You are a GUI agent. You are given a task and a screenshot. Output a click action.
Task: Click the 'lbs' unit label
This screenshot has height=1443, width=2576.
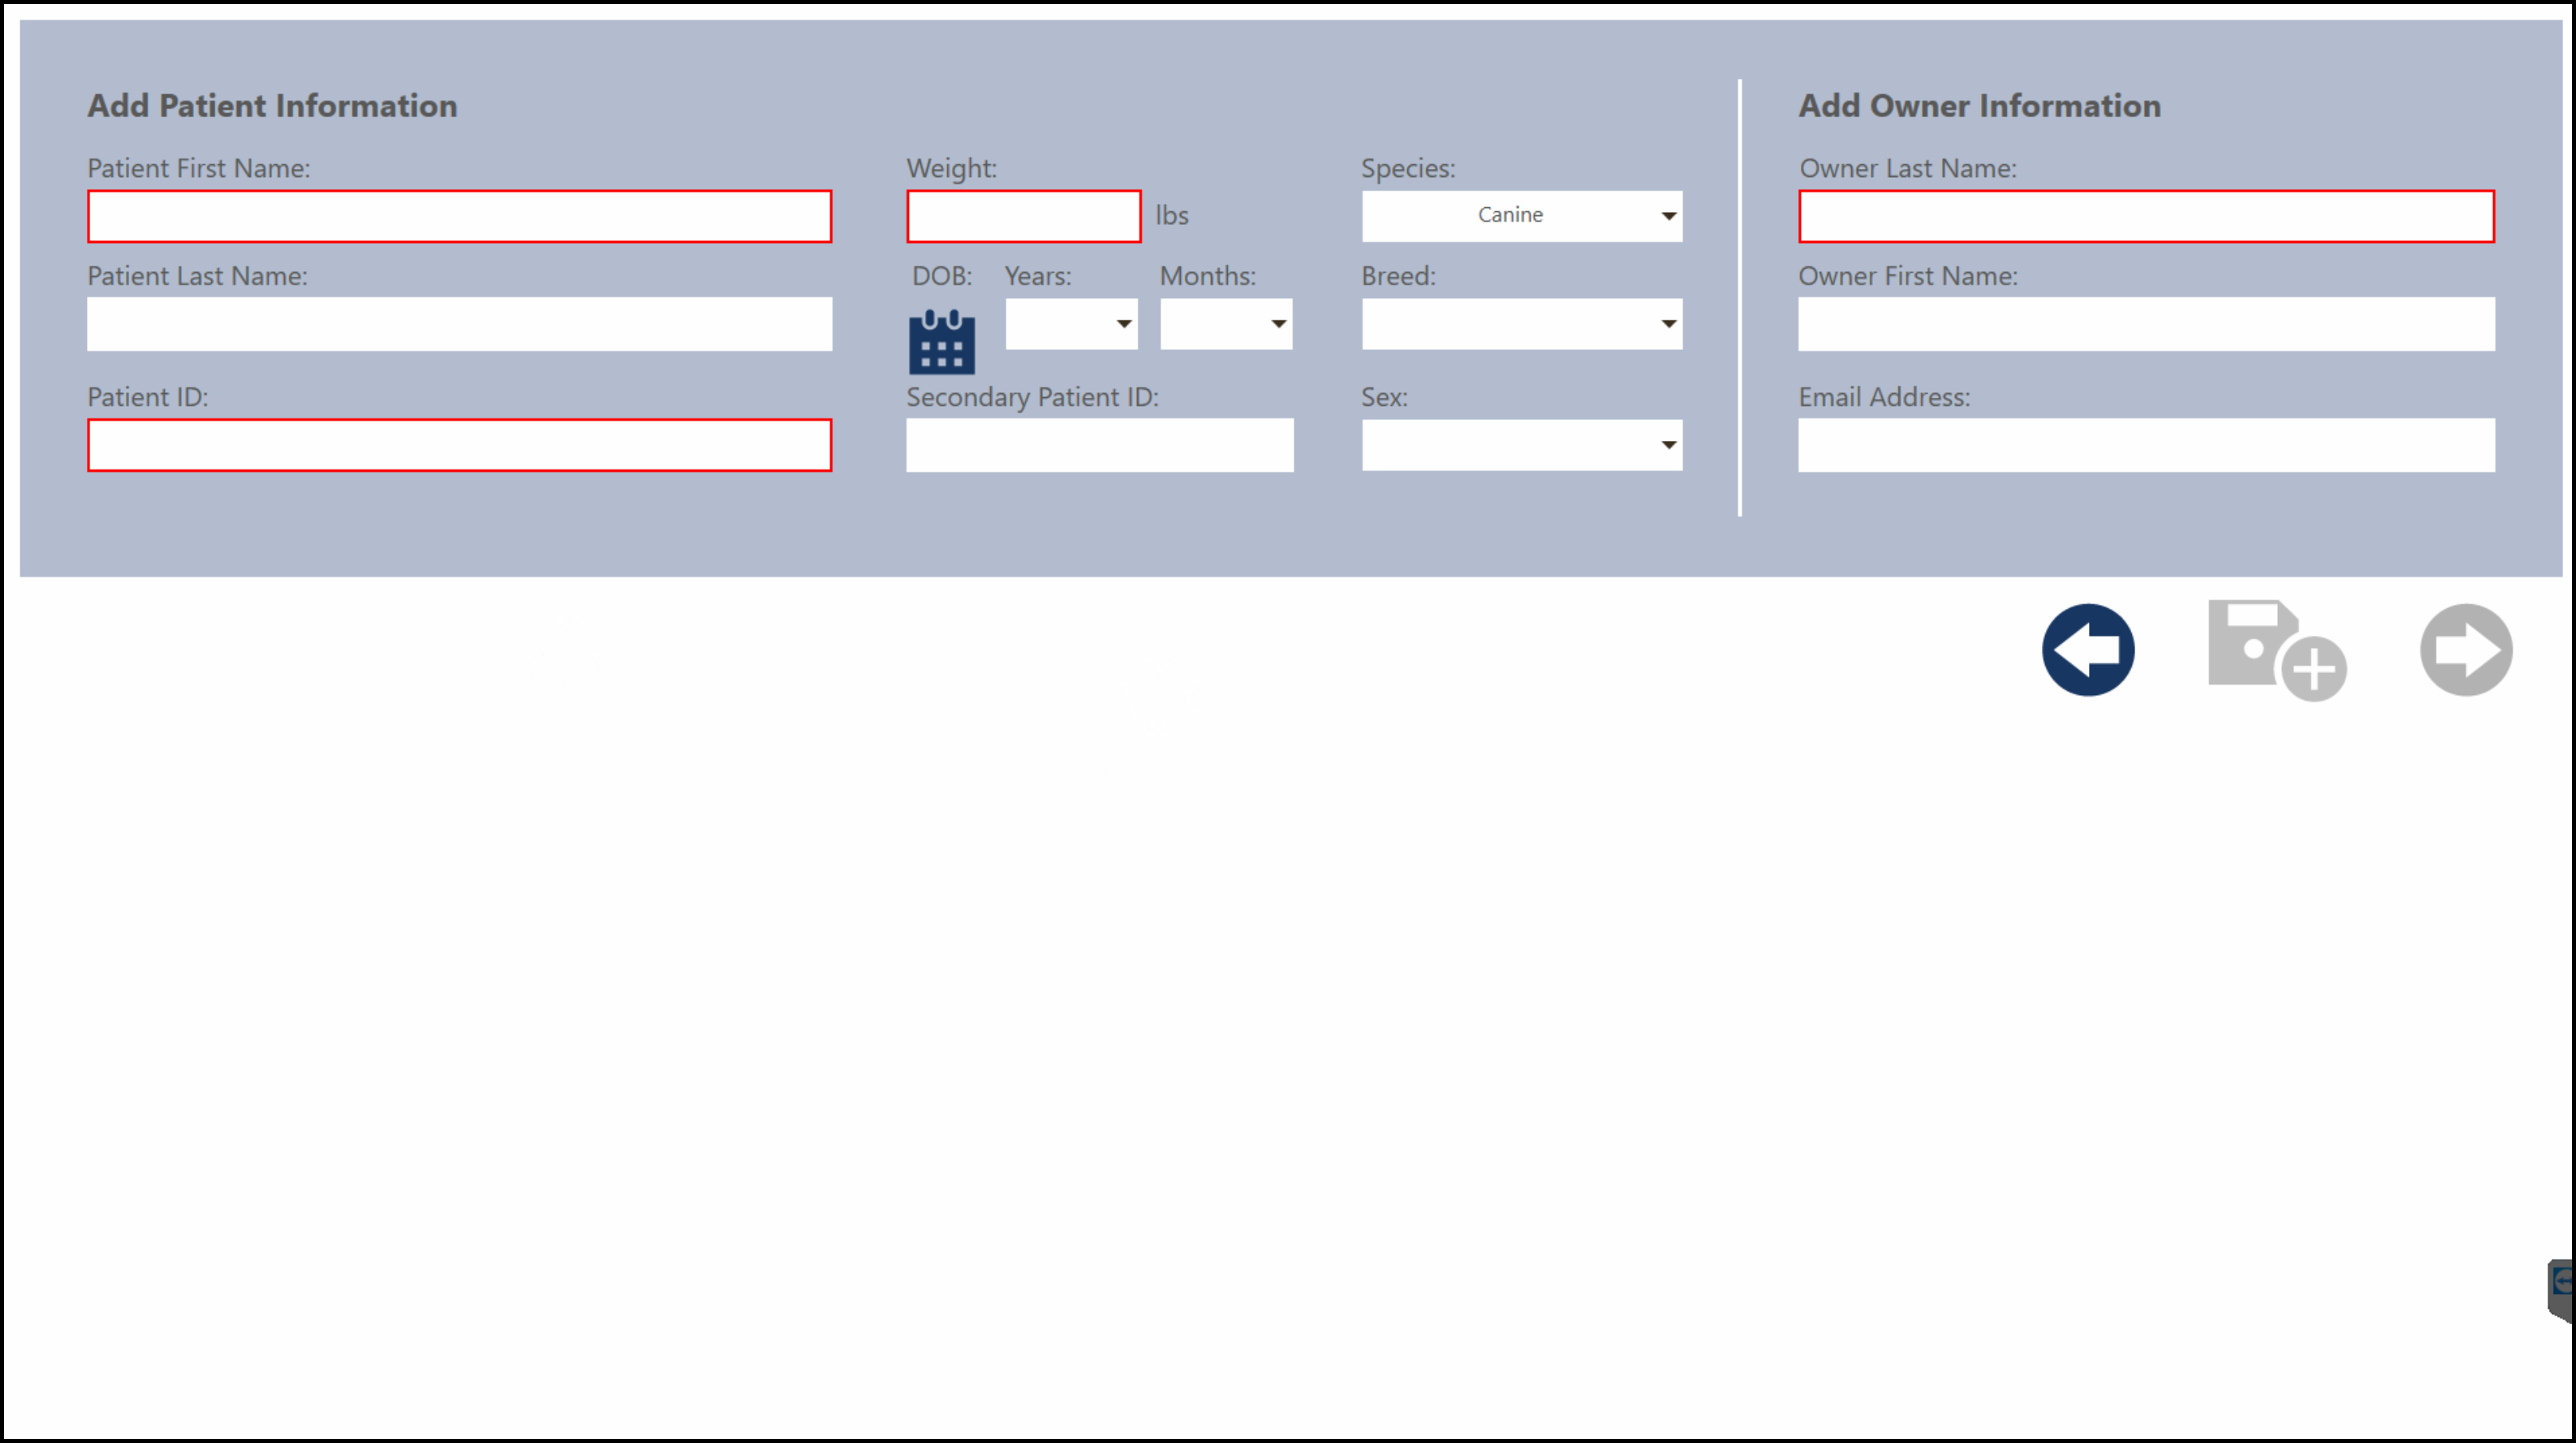pyautogui.click(x=1172, y=216)
